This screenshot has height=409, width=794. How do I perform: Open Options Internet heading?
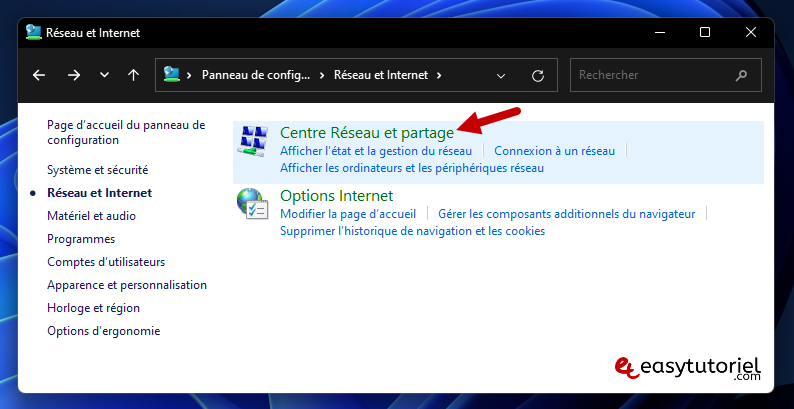[x=337, y=195]
